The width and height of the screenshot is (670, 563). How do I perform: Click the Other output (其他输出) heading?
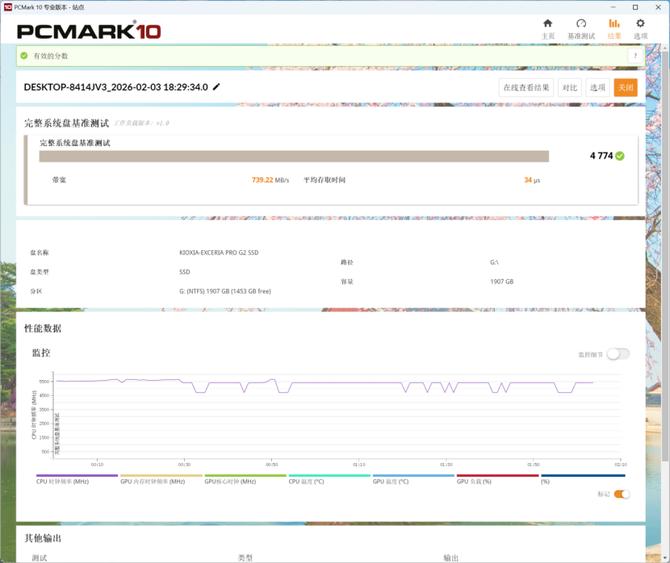43,538
